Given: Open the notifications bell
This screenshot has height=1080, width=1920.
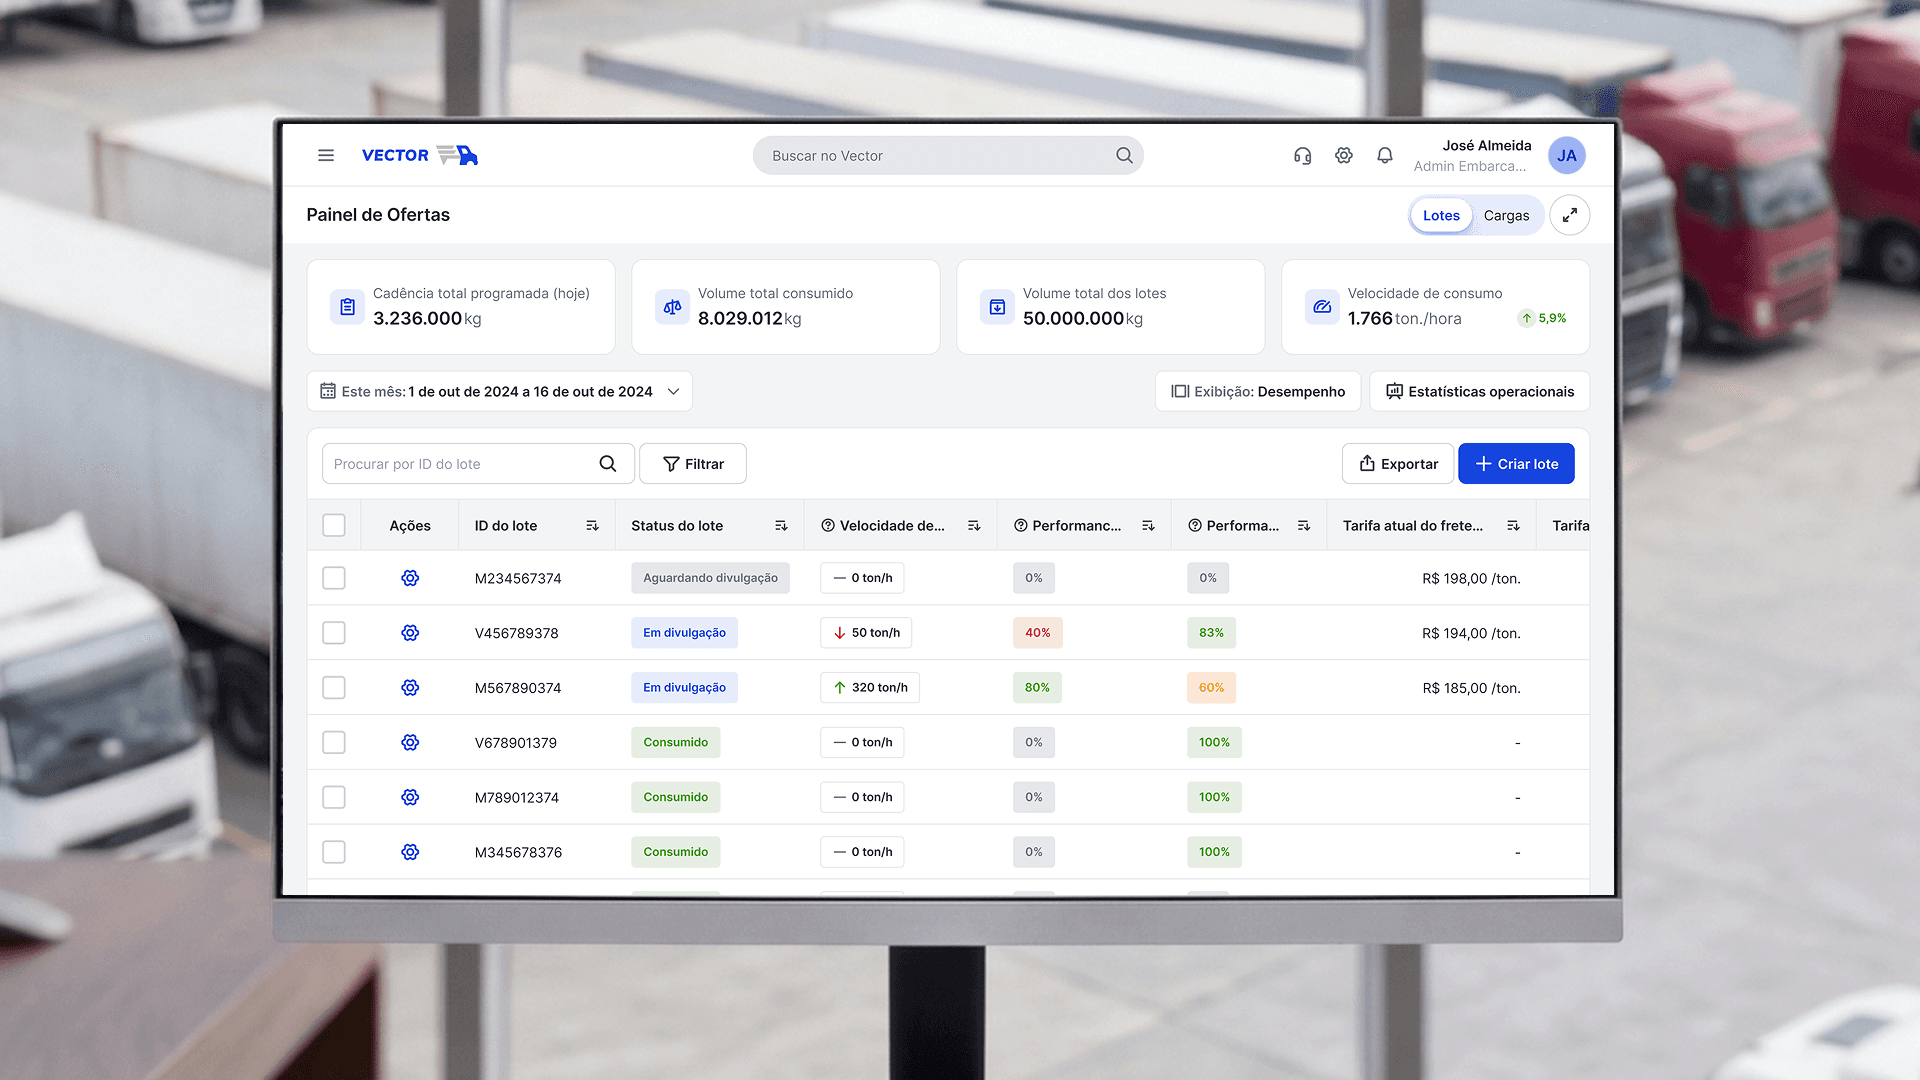Looking at the screenshot, I should click(1385, 155).
